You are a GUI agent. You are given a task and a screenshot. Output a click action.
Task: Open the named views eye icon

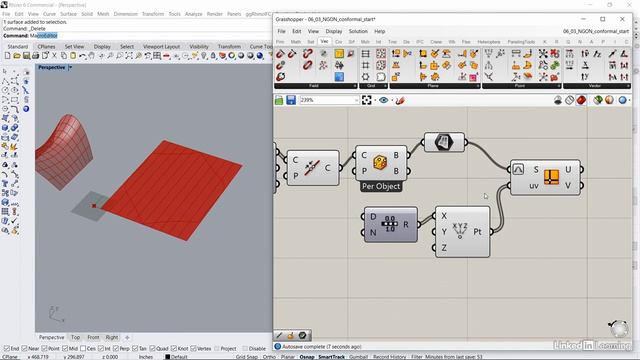point(384,100)
